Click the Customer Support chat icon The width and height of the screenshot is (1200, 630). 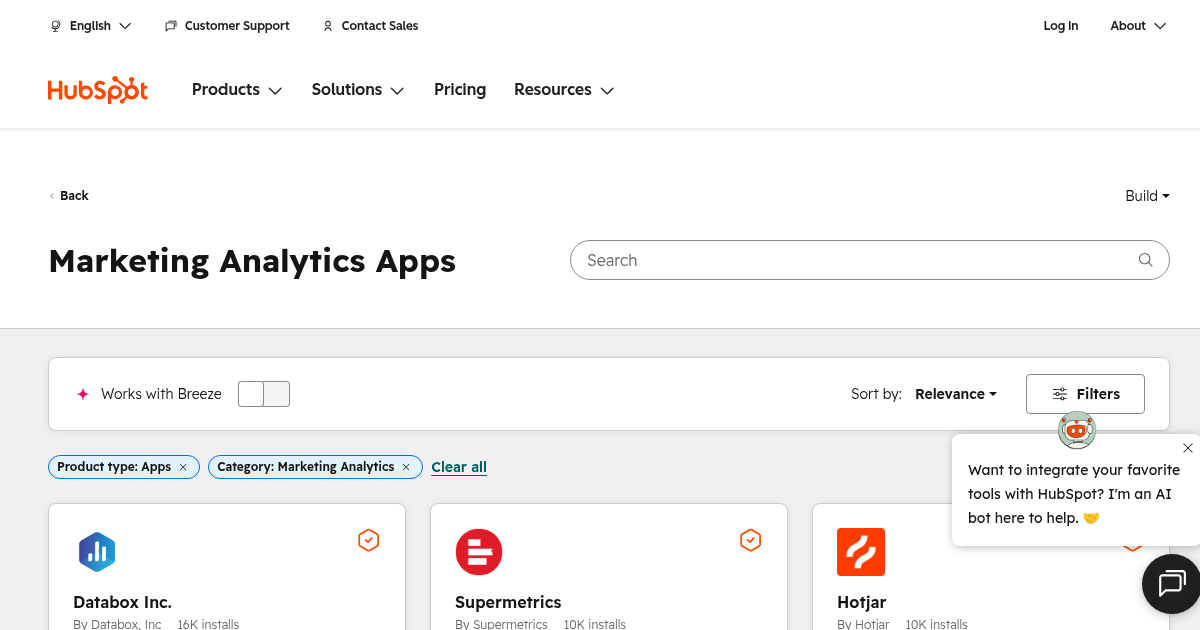click(x=171, y=26)
